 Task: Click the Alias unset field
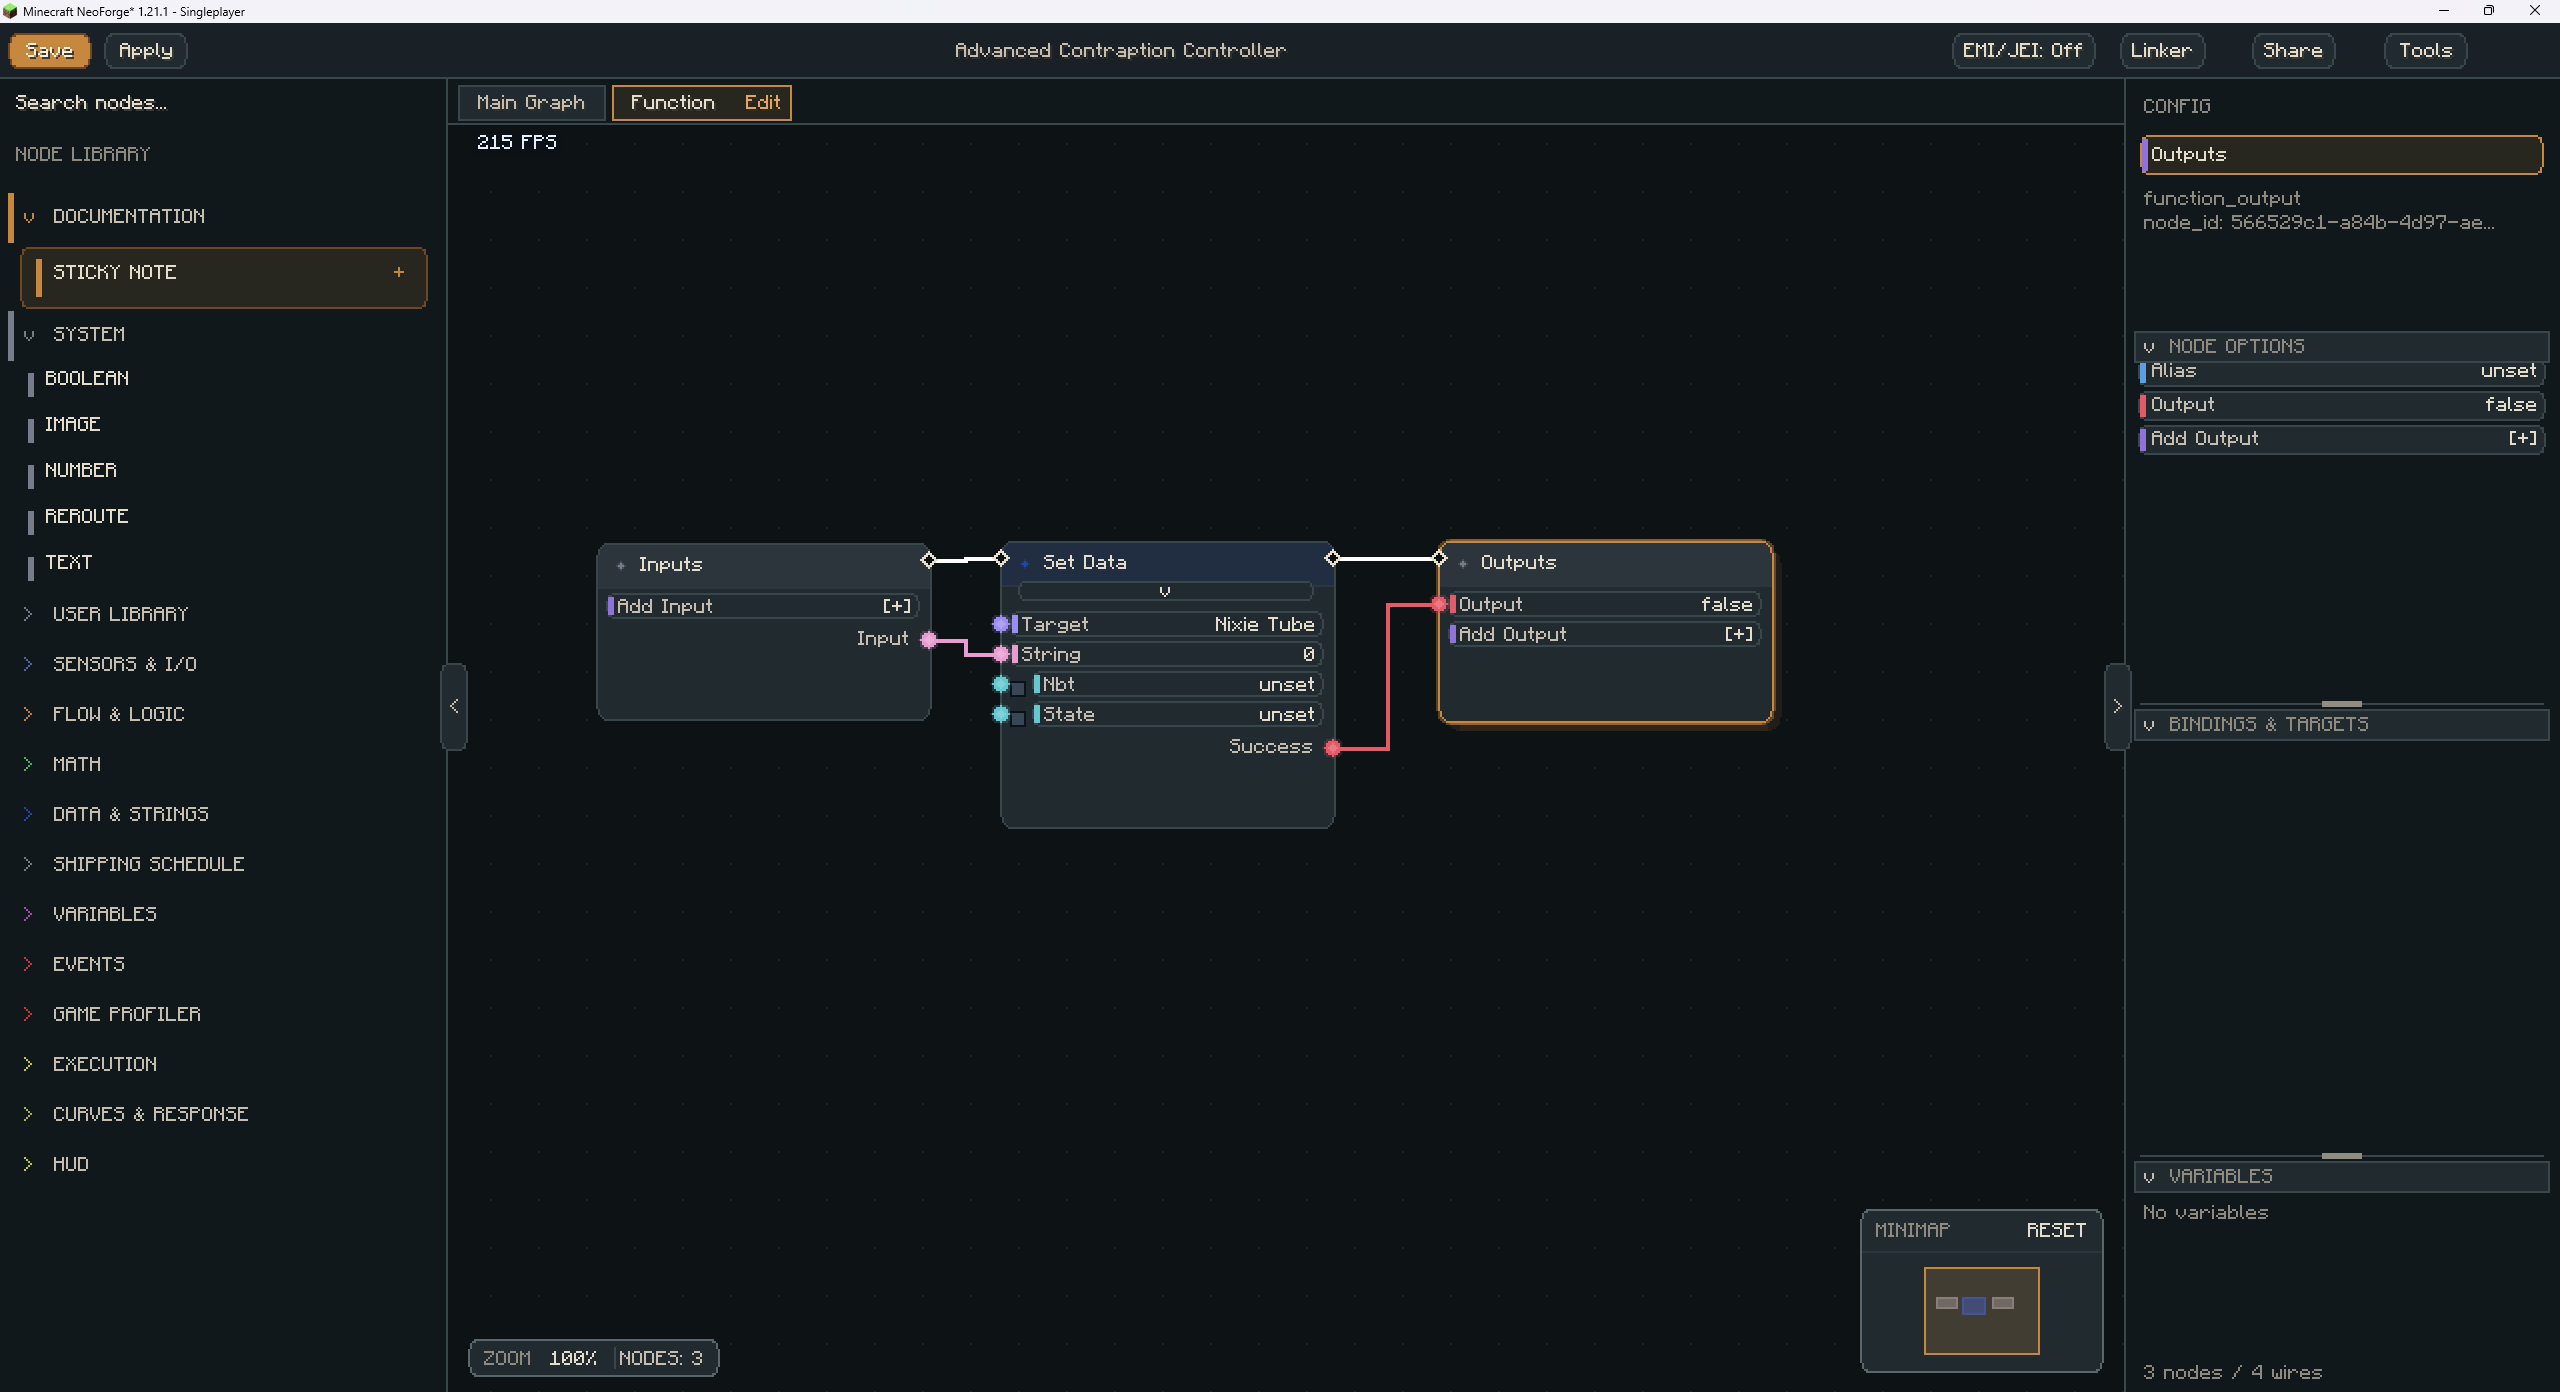[2340, 371]
